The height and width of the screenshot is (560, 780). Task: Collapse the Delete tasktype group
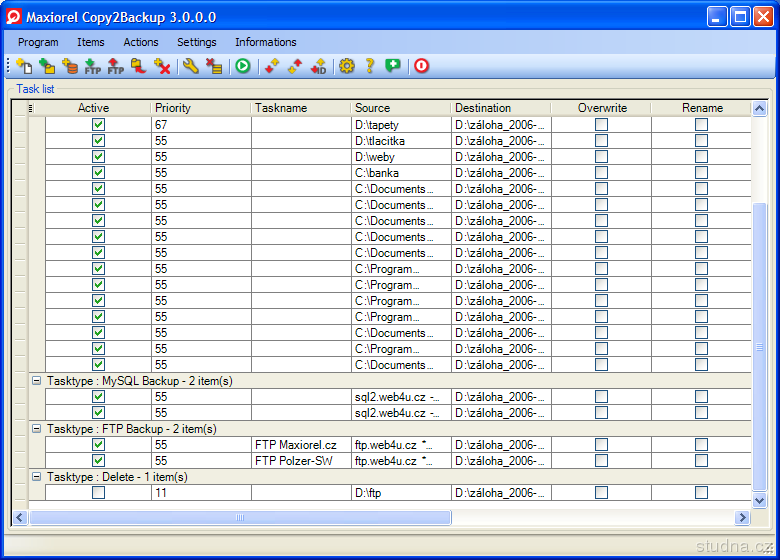click(x=37, y=477)
